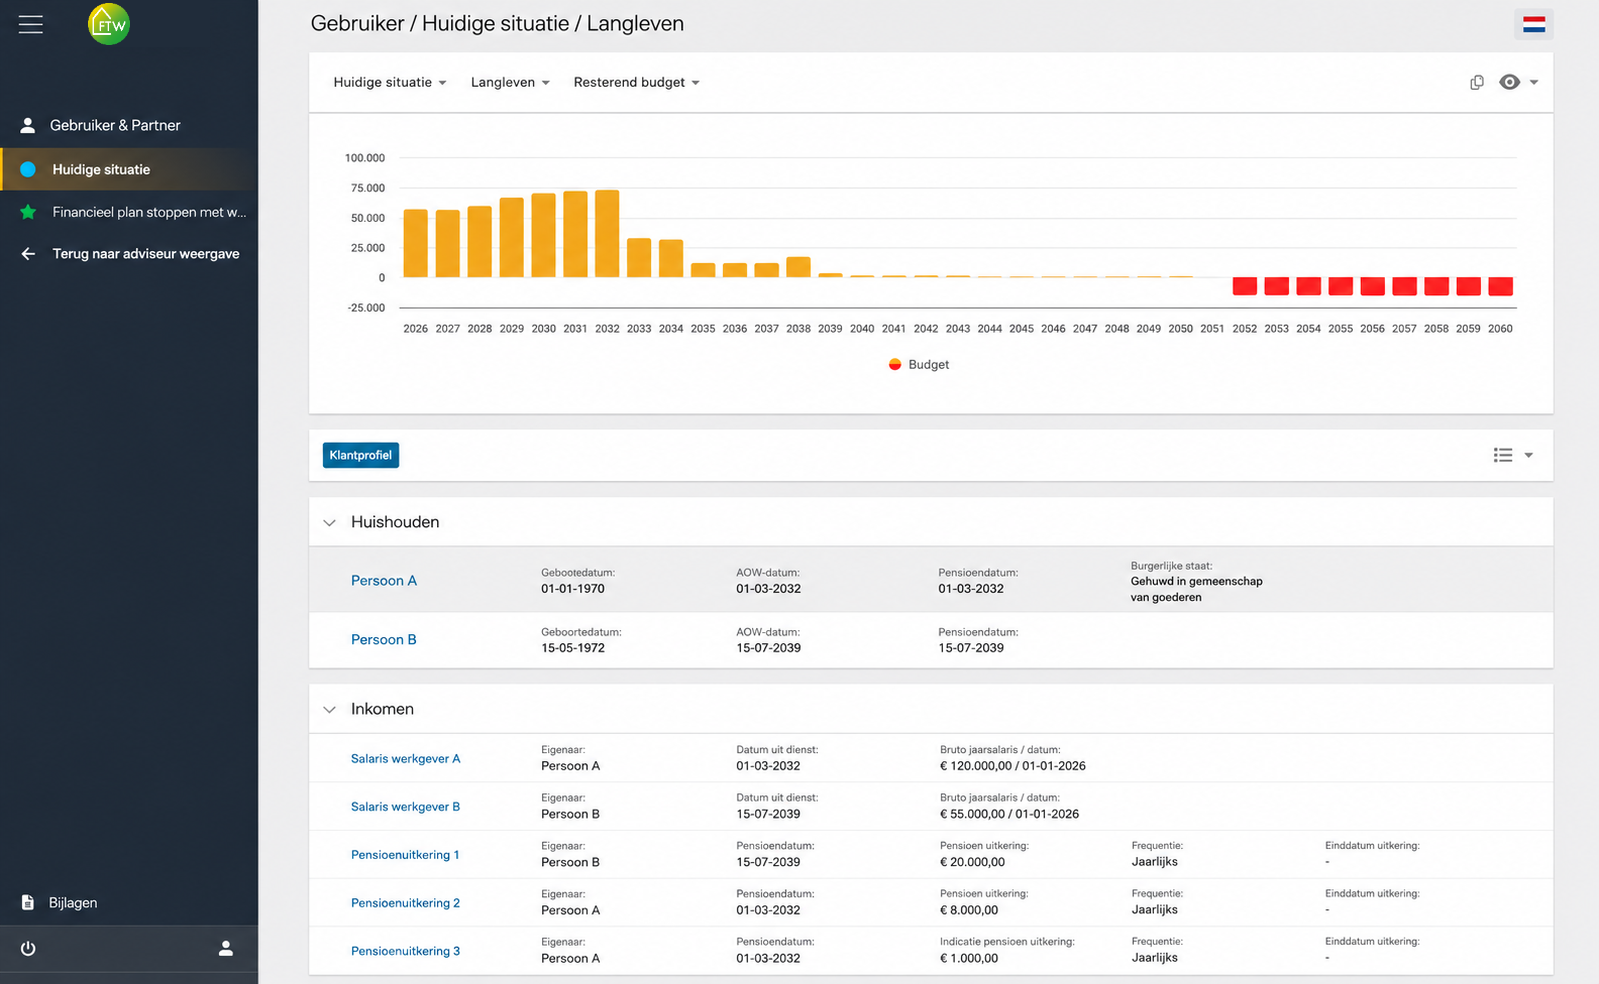
Task: Click the 2038 orange bar in chart
Action: coord(798,267)
